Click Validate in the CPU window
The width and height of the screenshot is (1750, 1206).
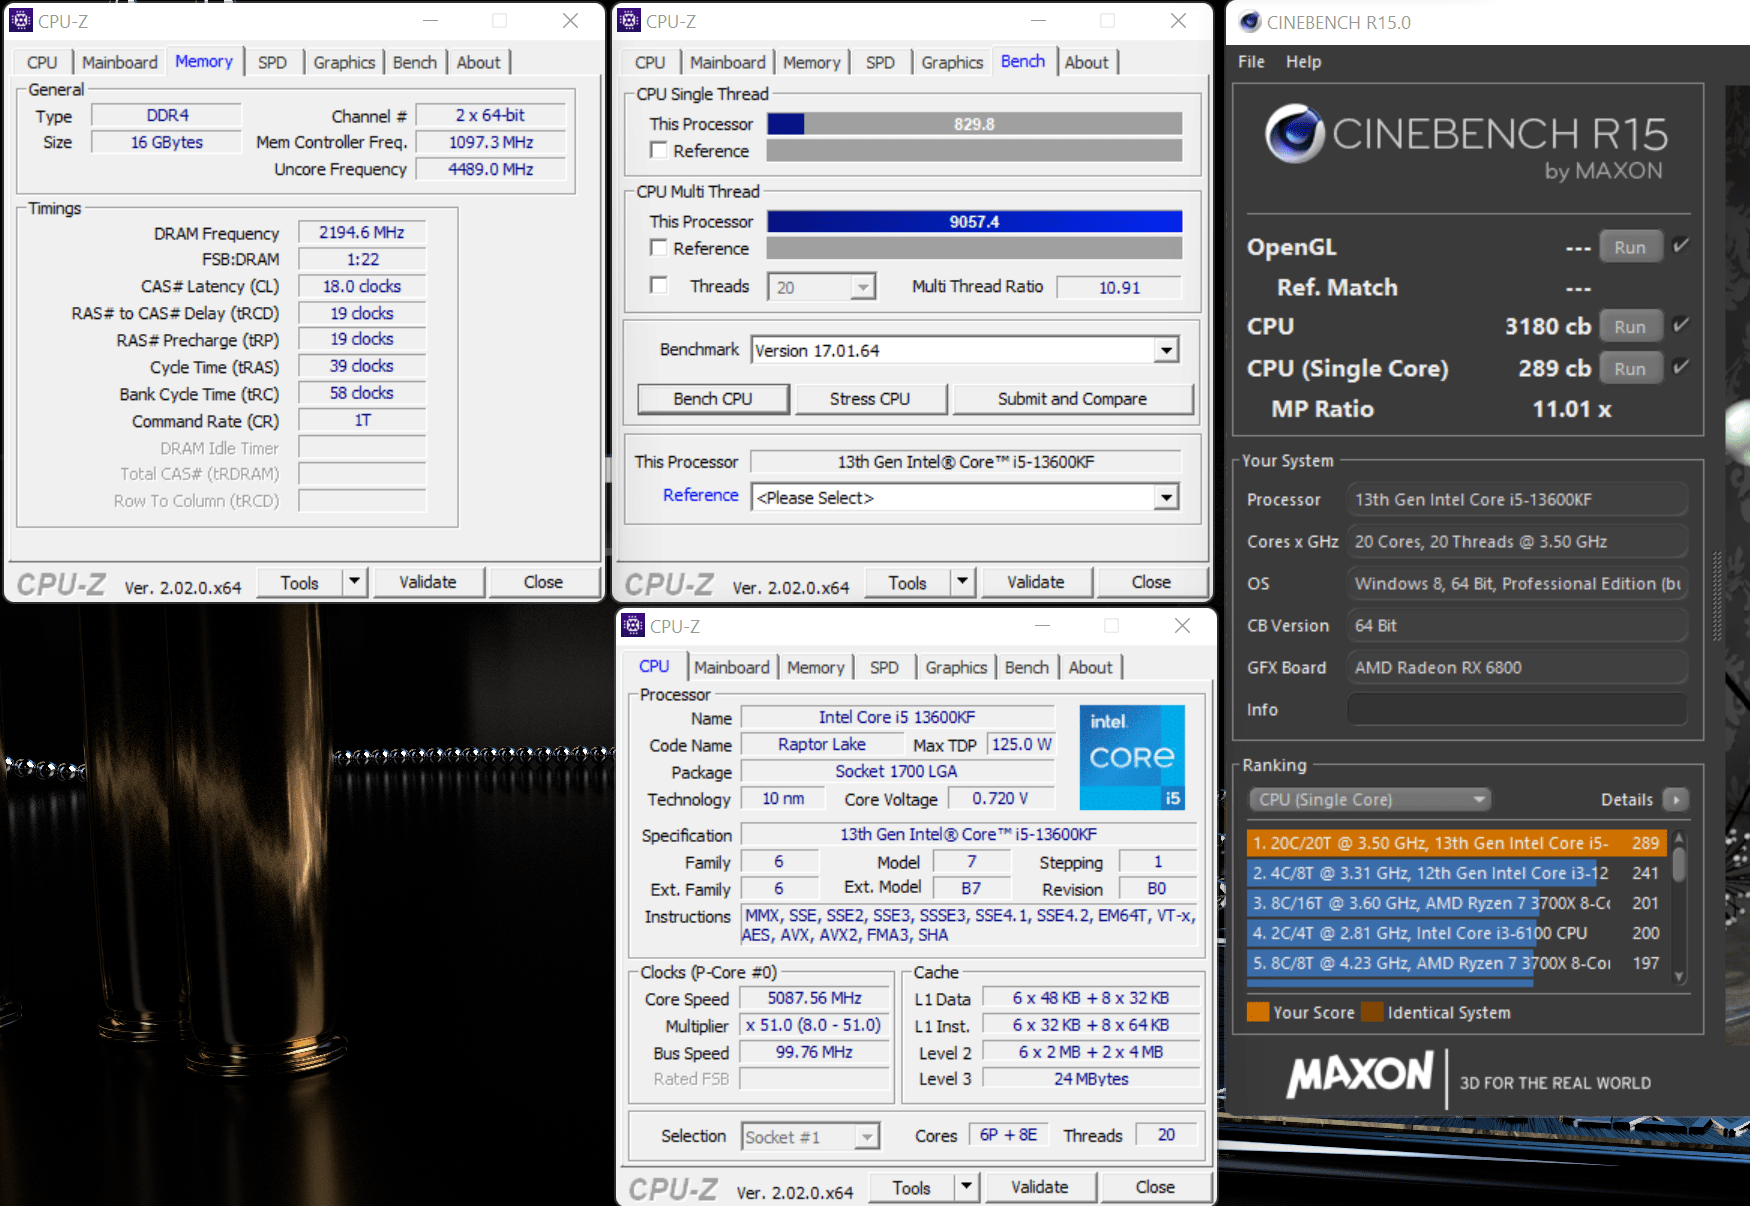(1040, 1187)
